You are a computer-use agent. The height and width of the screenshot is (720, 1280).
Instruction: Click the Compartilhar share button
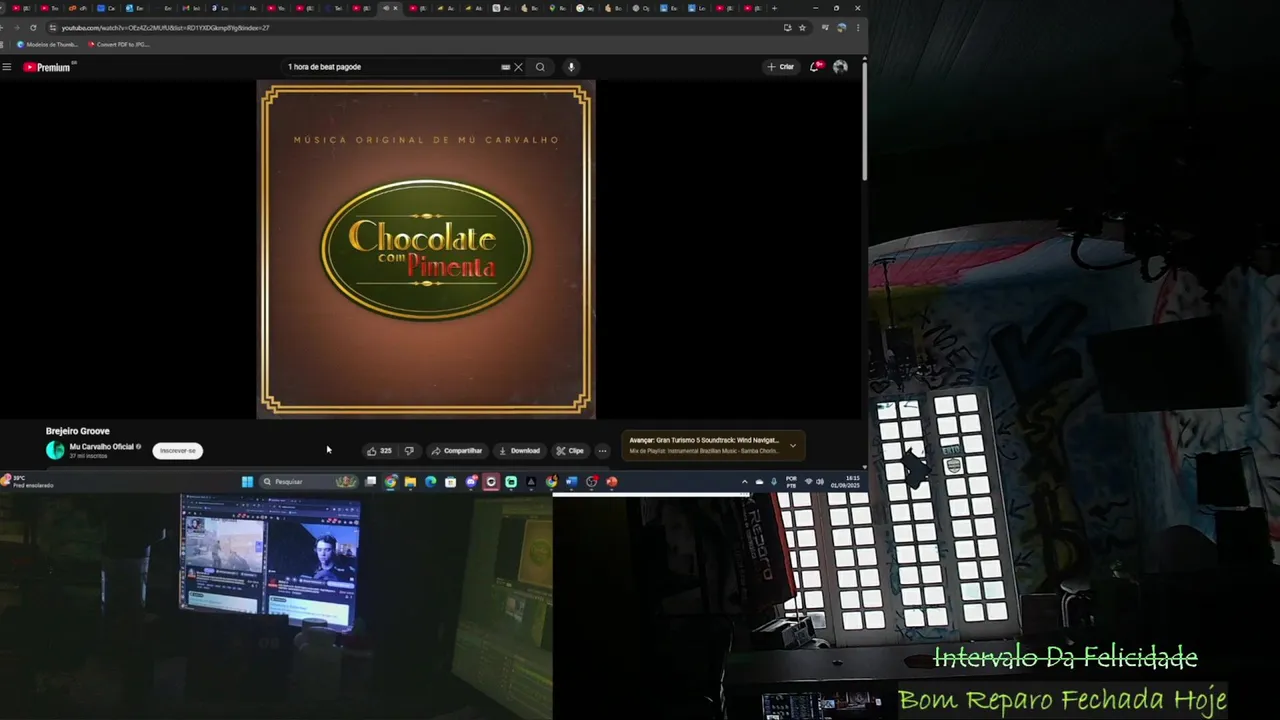[x=456, y=451]
